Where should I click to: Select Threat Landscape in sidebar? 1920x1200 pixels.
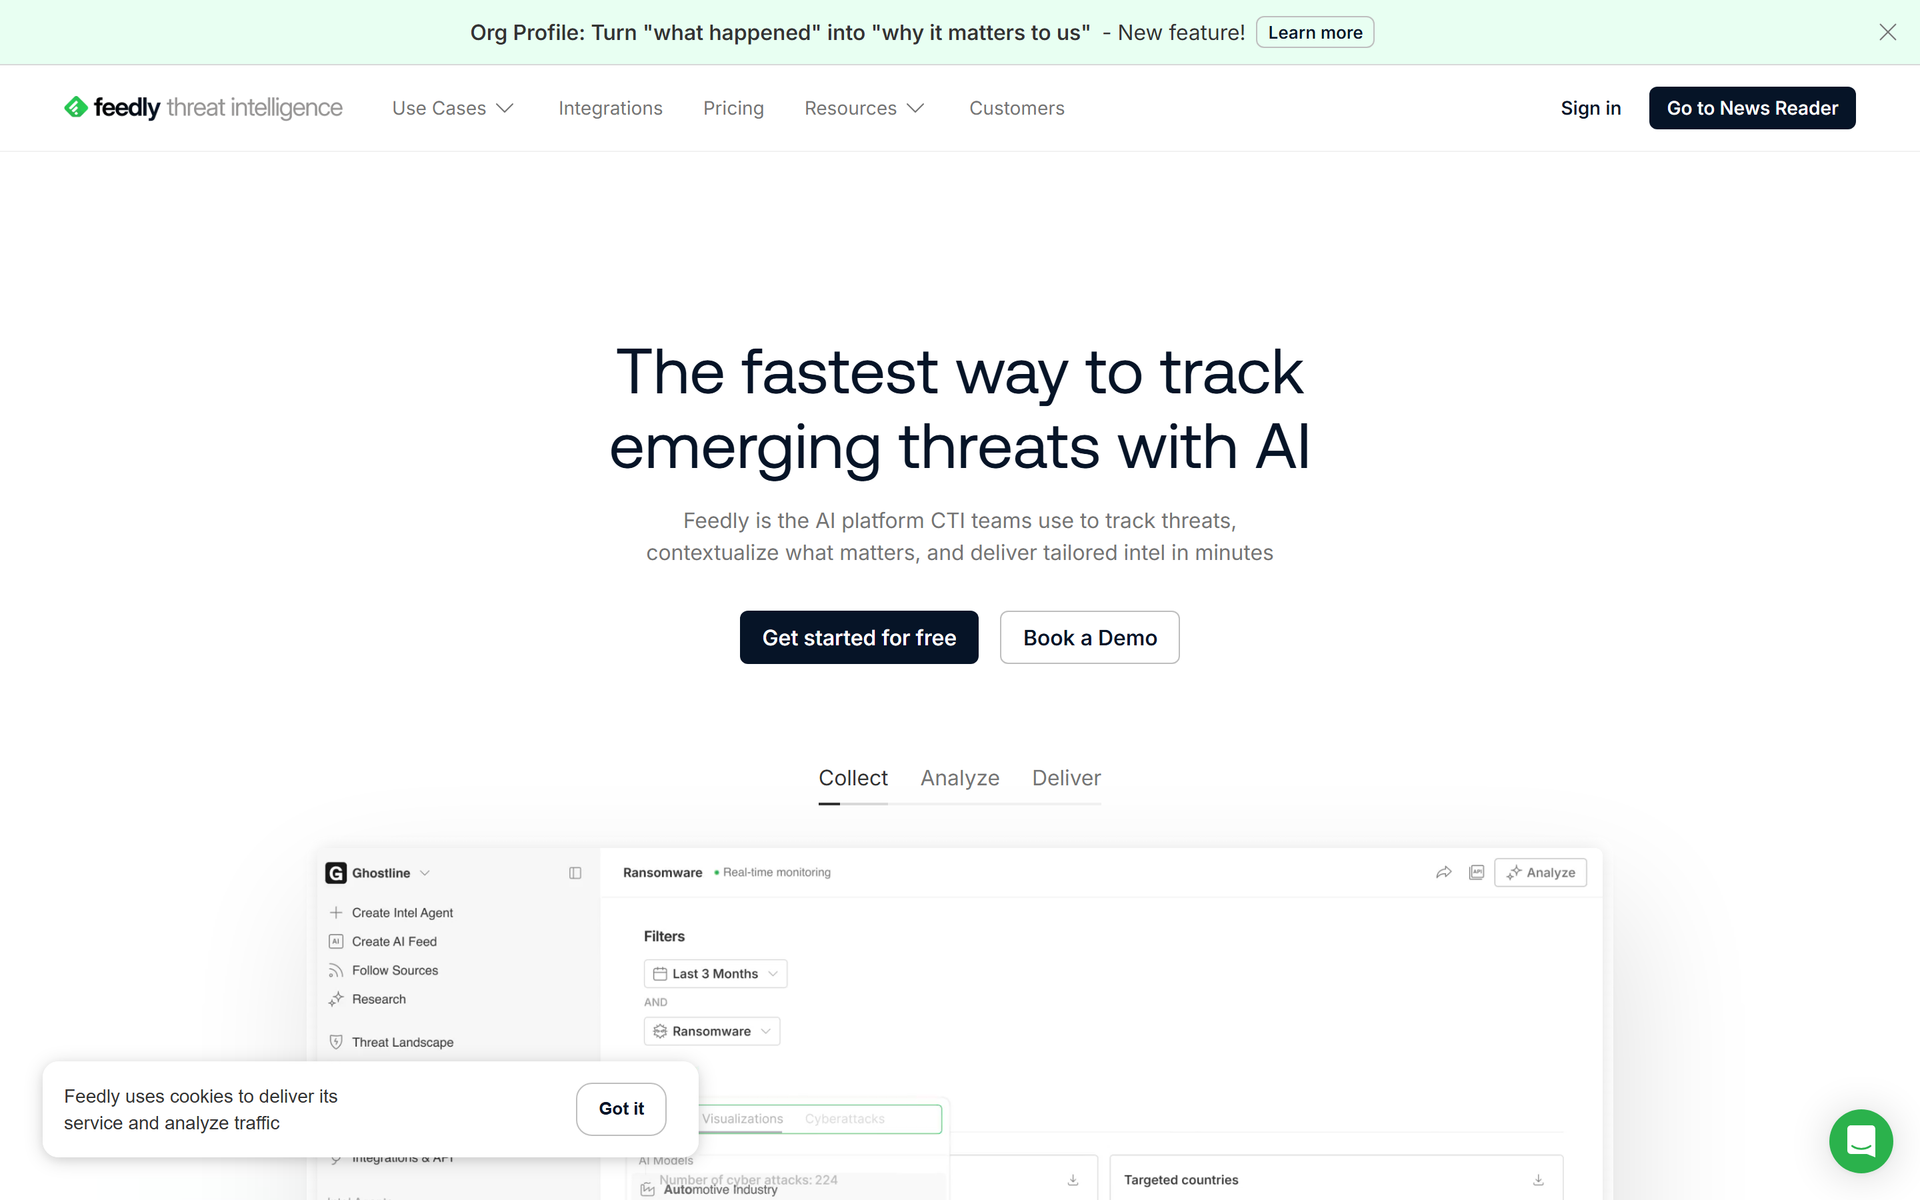coord(402,1042)
